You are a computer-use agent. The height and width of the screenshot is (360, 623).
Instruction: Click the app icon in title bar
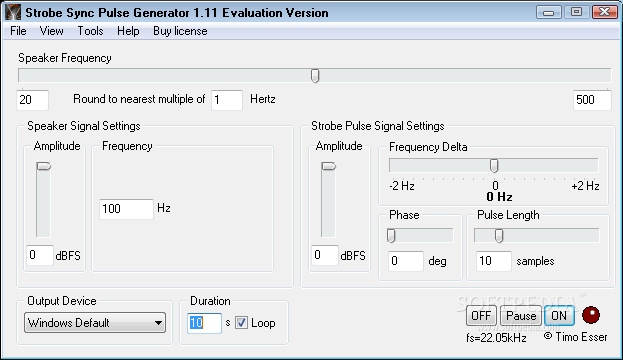coord(13,13)
